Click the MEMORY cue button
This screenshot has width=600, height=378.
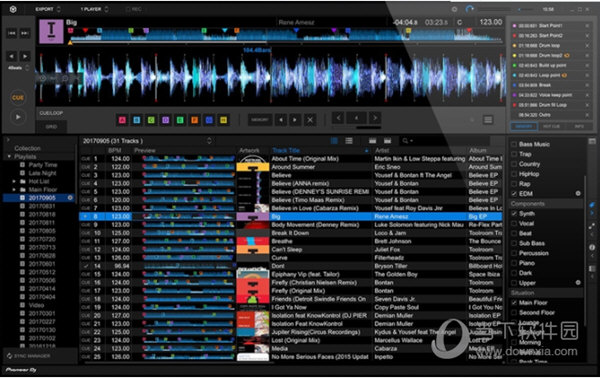click(260, 120)
